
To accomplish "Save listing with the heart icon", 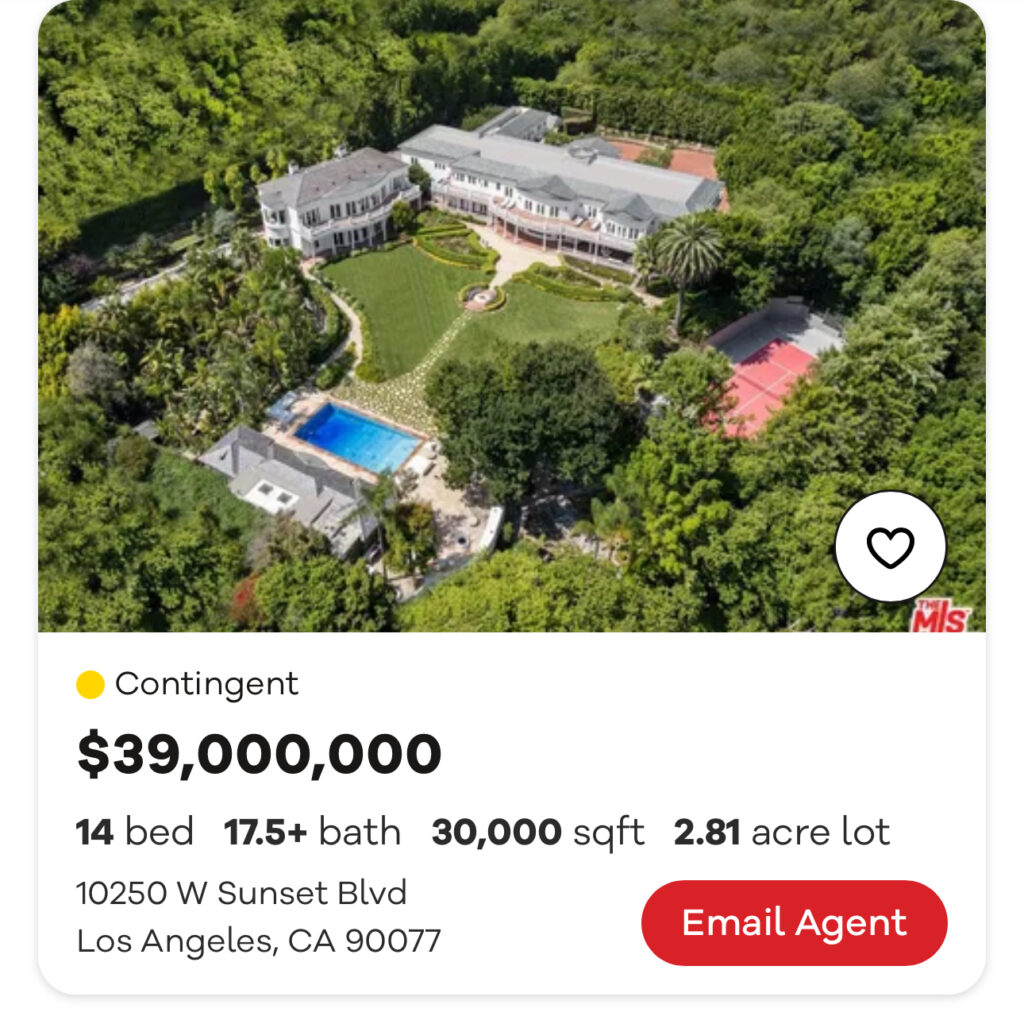I will (x=889, y=547).
